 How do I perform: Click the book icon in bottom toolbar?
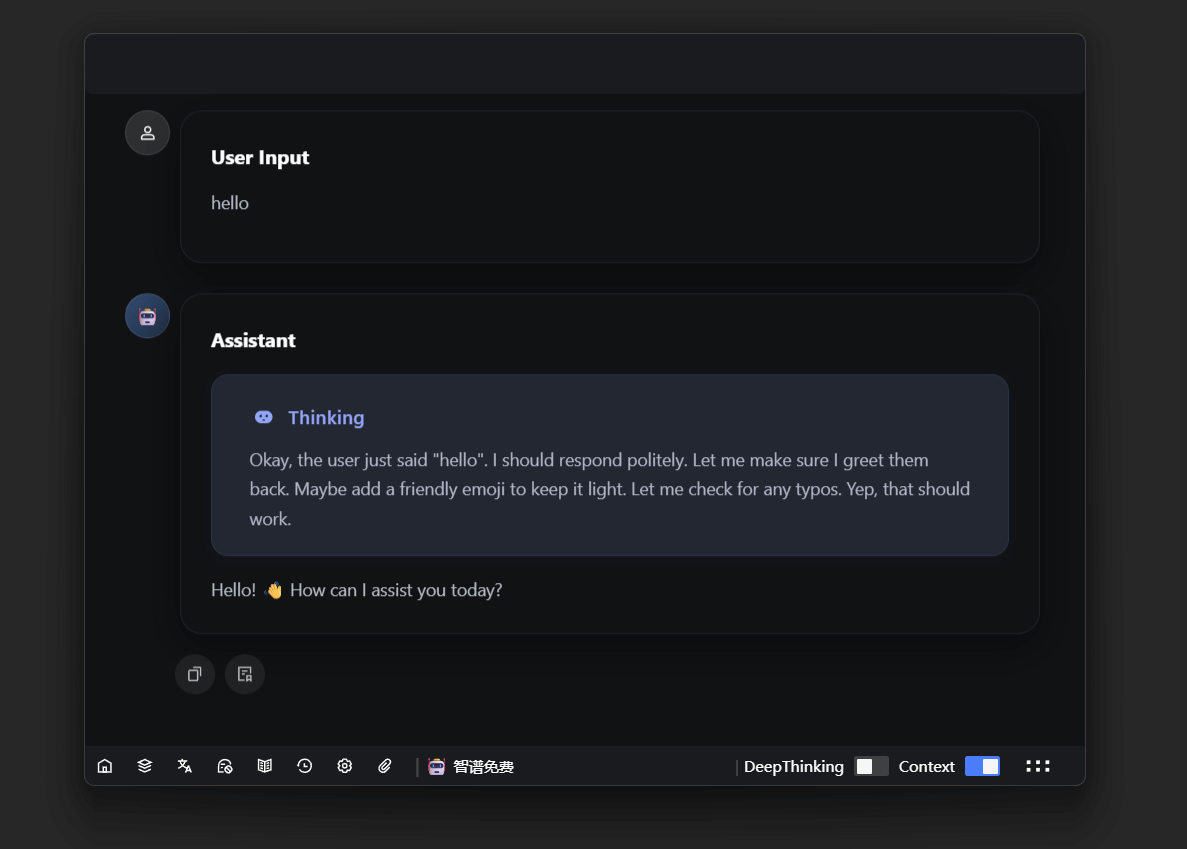[x=265, y=766]
